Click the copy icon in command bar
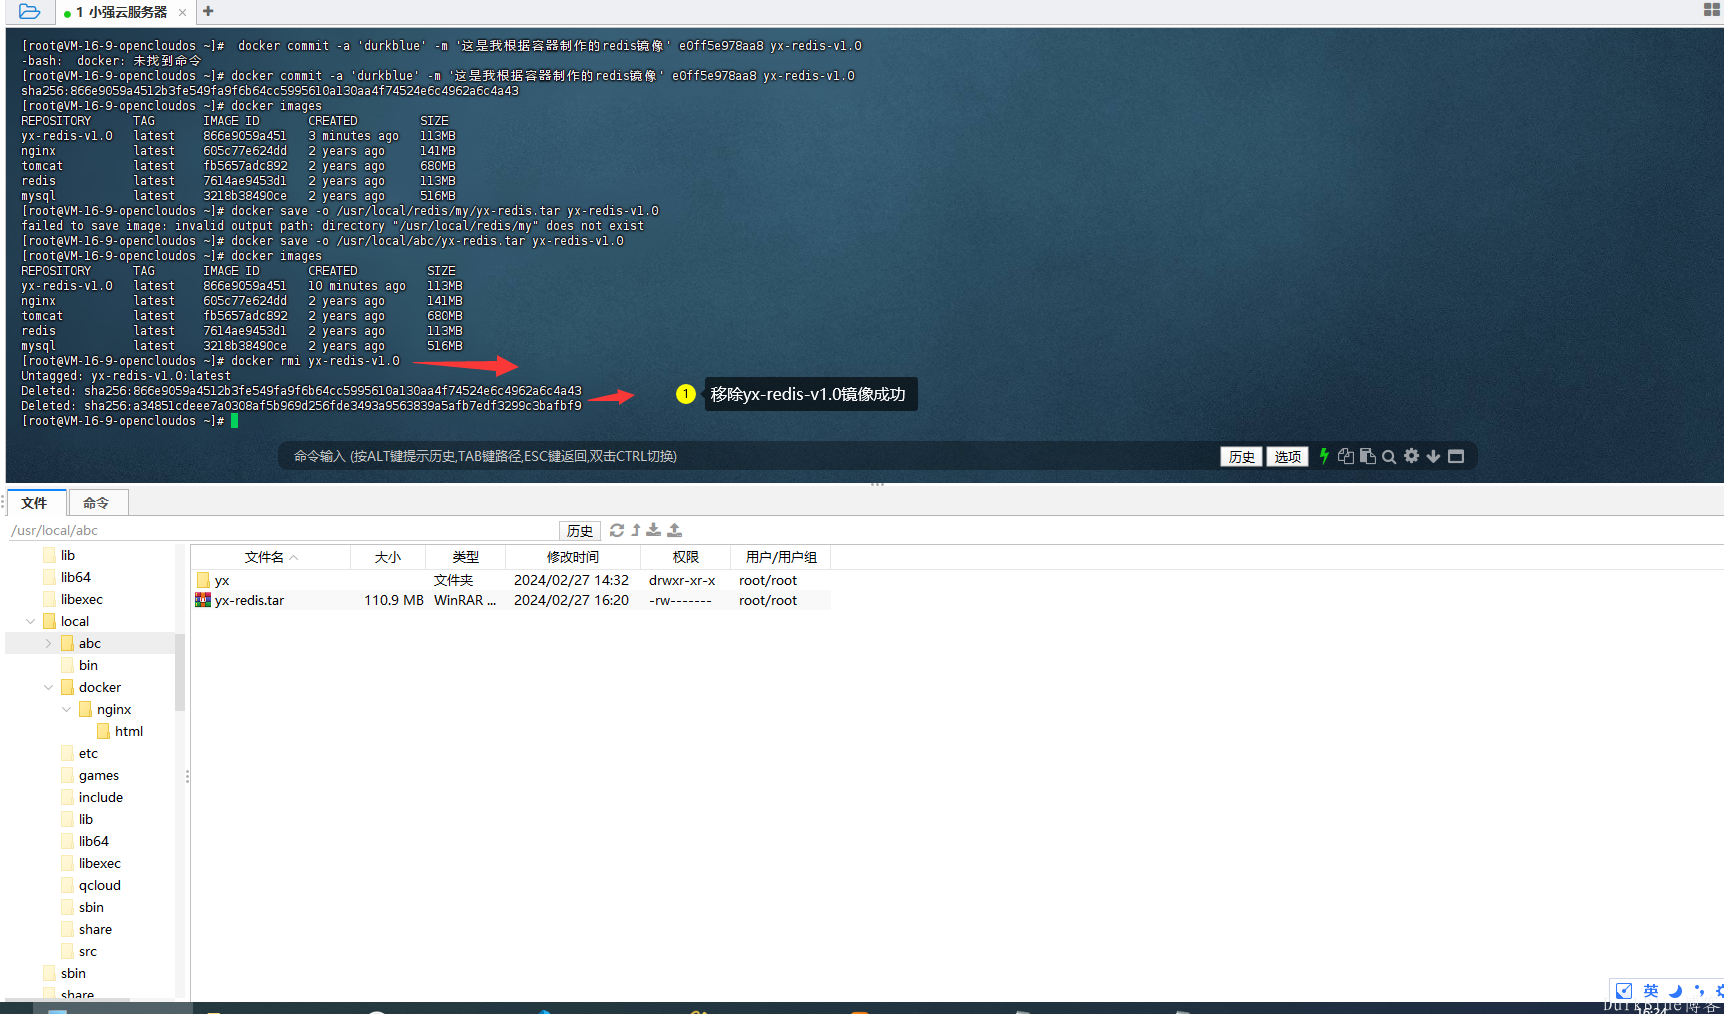Image resolution: width=1724 pixels, height=1014 pixels. 1346,456
